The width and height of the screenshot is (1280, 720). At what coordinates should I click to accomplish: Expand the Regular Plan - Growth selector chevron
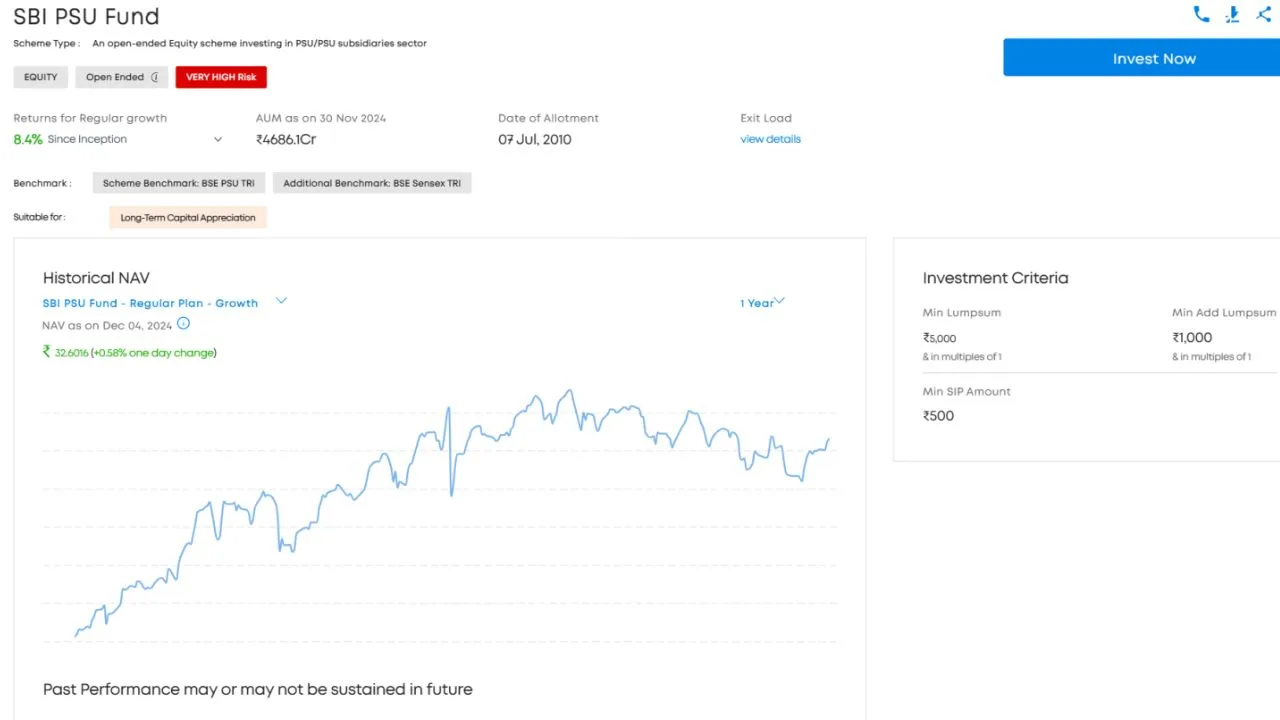[x=281, y=300]
